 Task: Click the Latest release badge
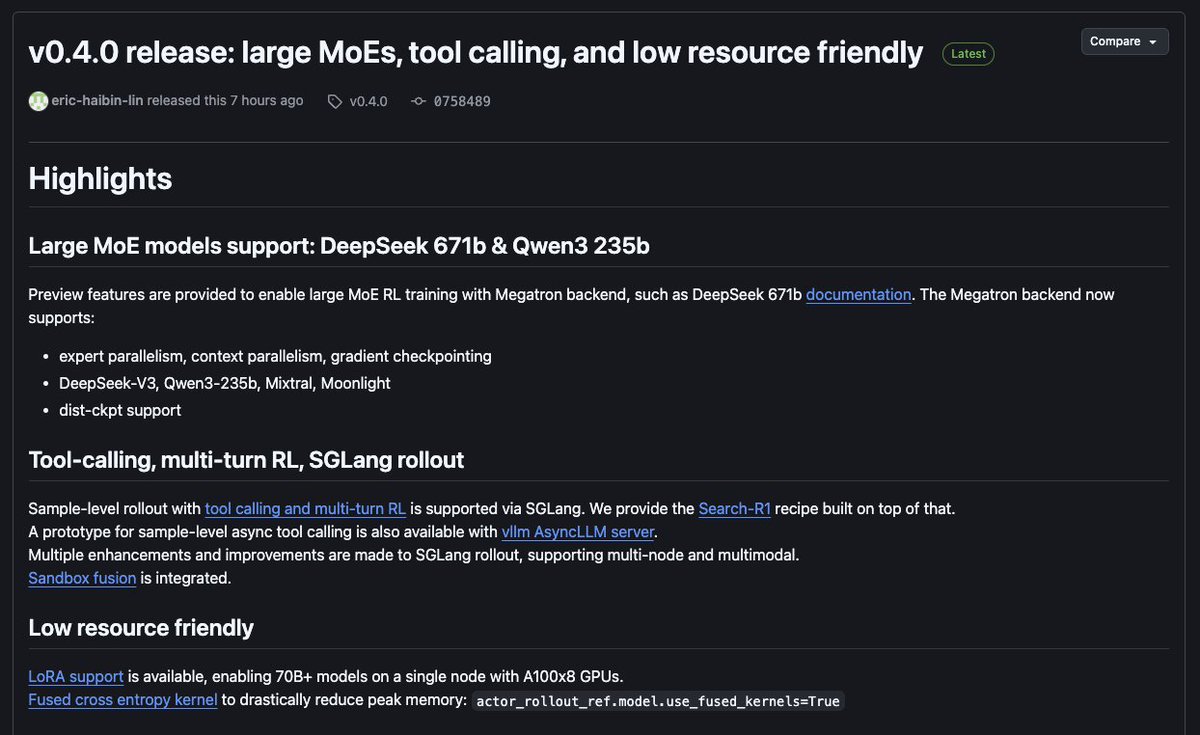pyautogui.click(x=968, y=54)
